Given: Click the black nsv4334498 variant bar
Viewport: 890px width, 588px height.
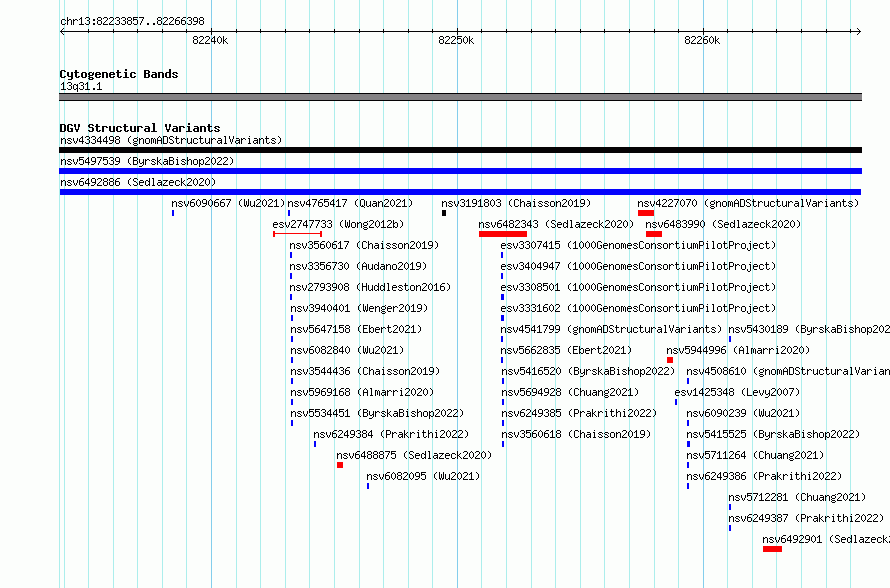Looking at the screenshot, I should click(460, 150).
